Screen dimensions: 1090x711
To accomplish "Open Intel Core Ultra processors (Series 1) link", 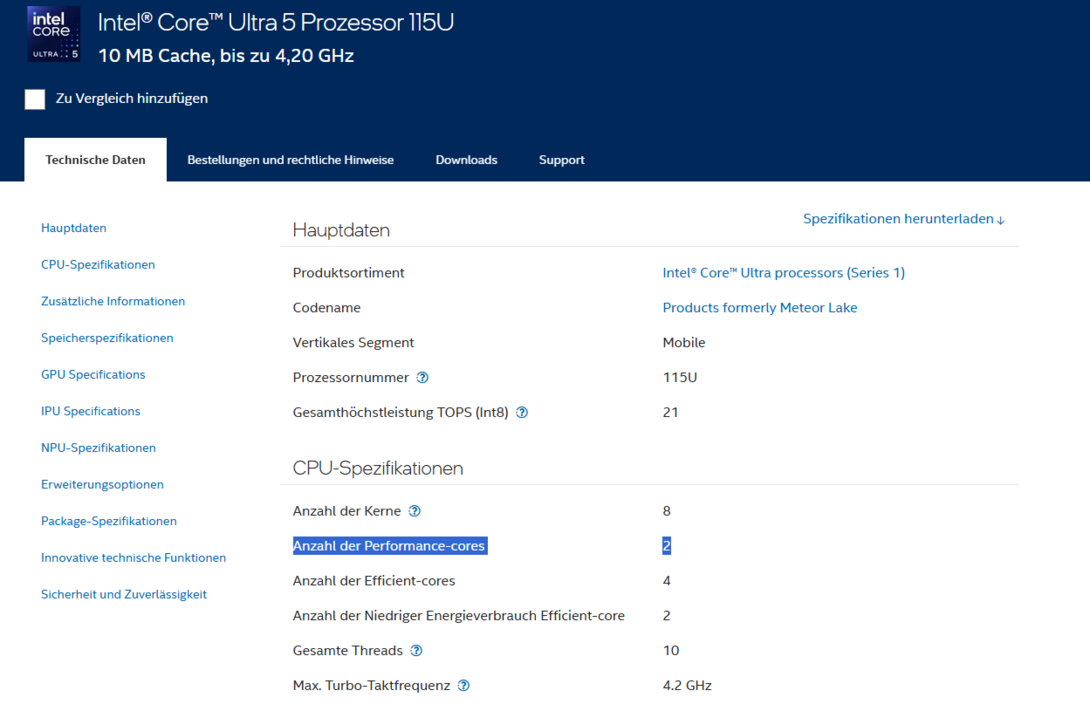I will tap(783, 272).
